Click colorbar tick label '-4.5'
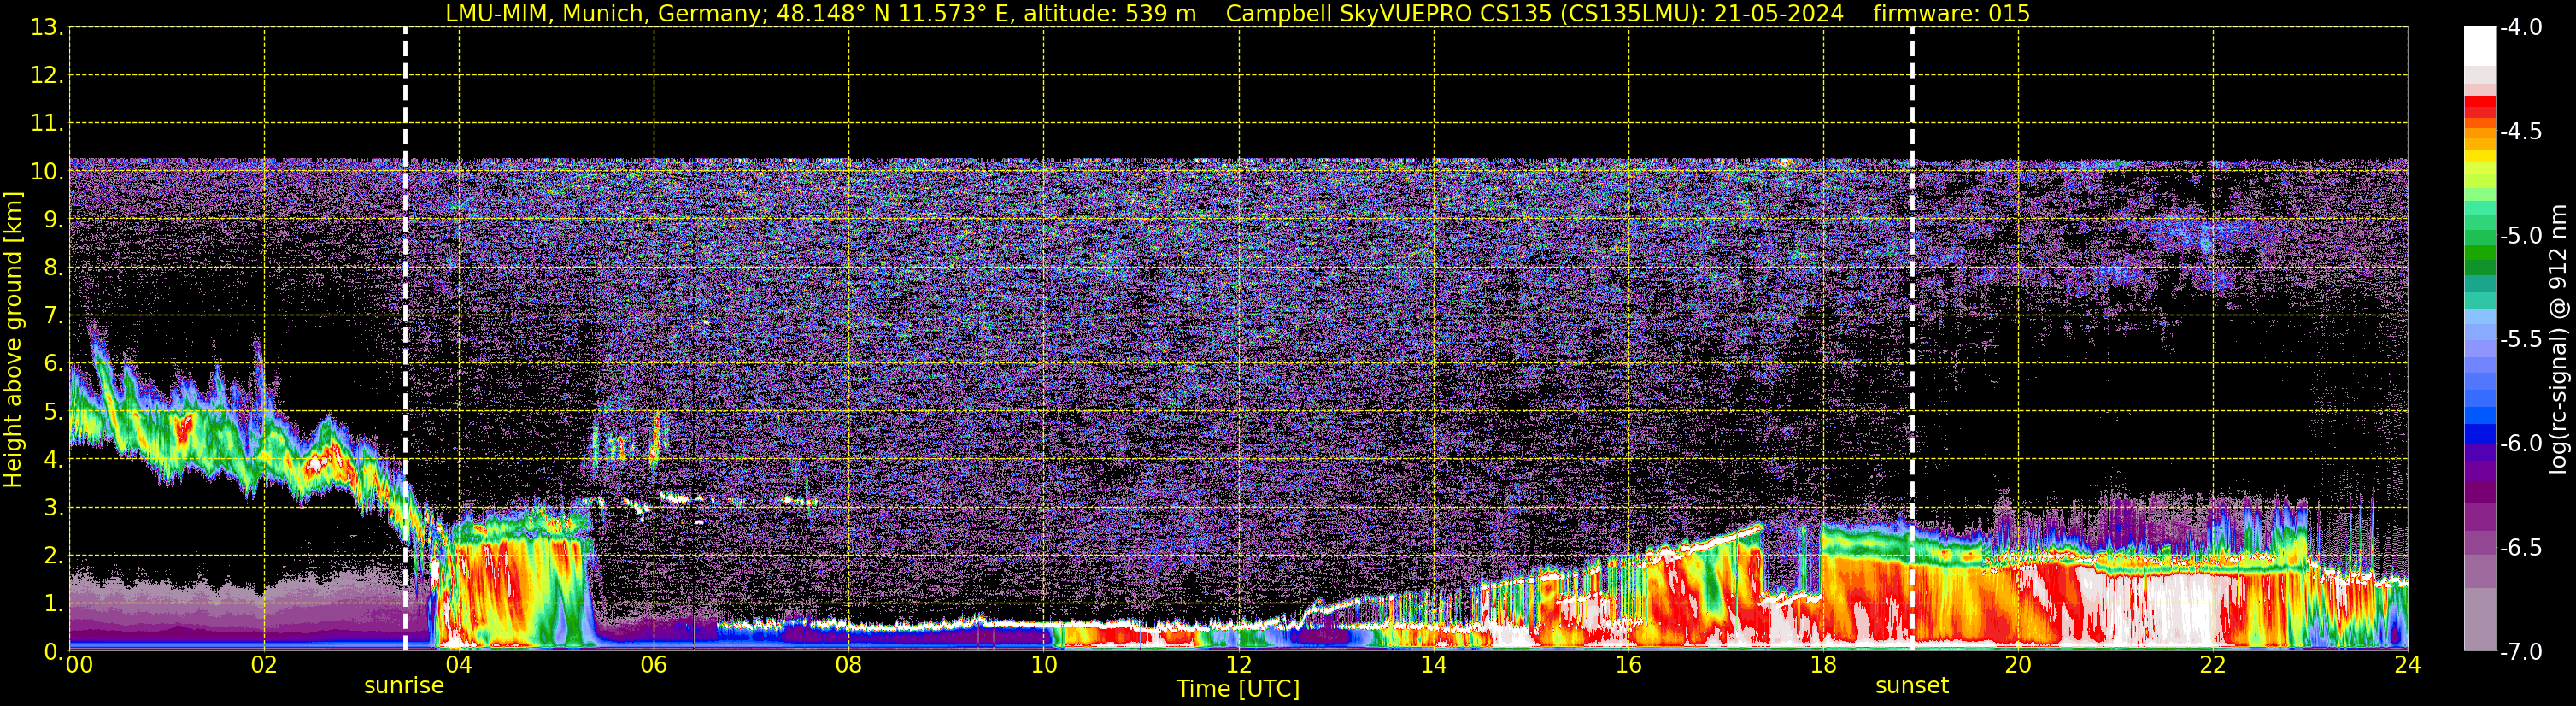2576x706 pixels. [x=2521, y=131]
